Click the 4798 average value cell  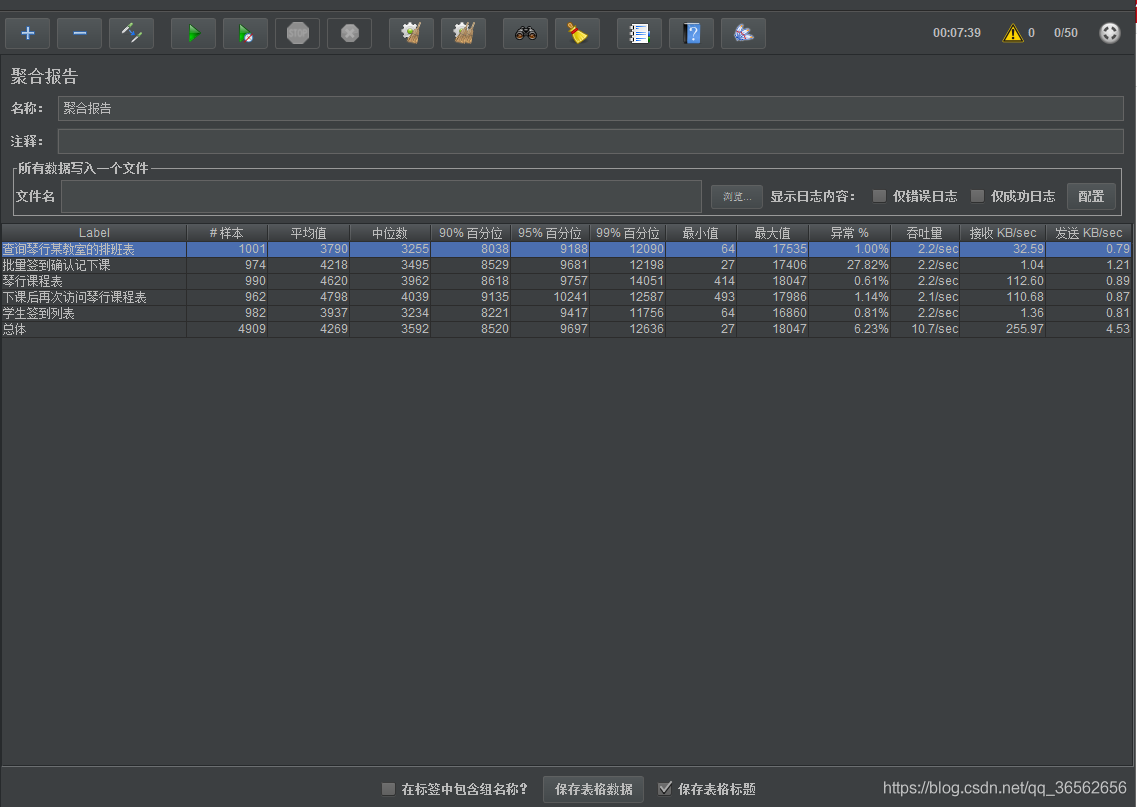(x=309, y=297)
